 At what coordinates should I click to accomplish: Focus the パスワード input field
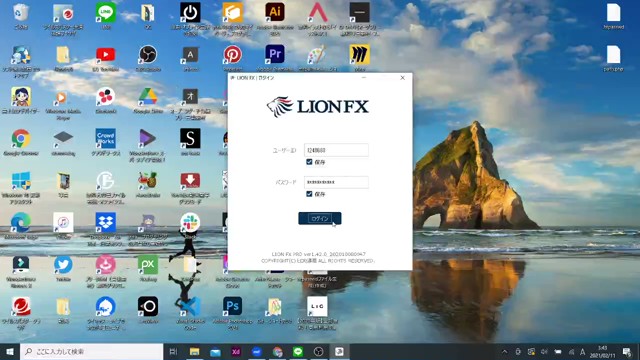pos(336,182)
